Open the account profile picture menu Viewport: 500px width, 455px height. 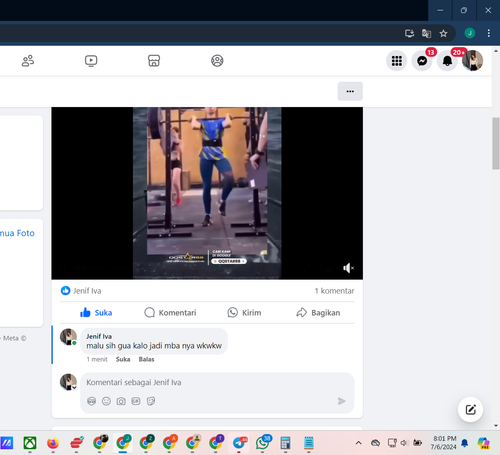(472, 61)
